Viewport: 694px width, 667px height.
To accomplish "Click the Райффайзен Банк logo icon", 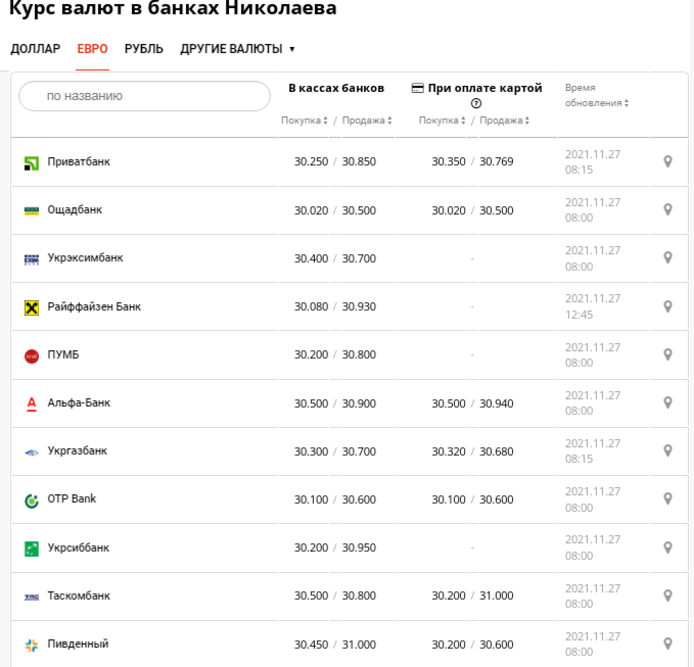I will coord(31,308).
